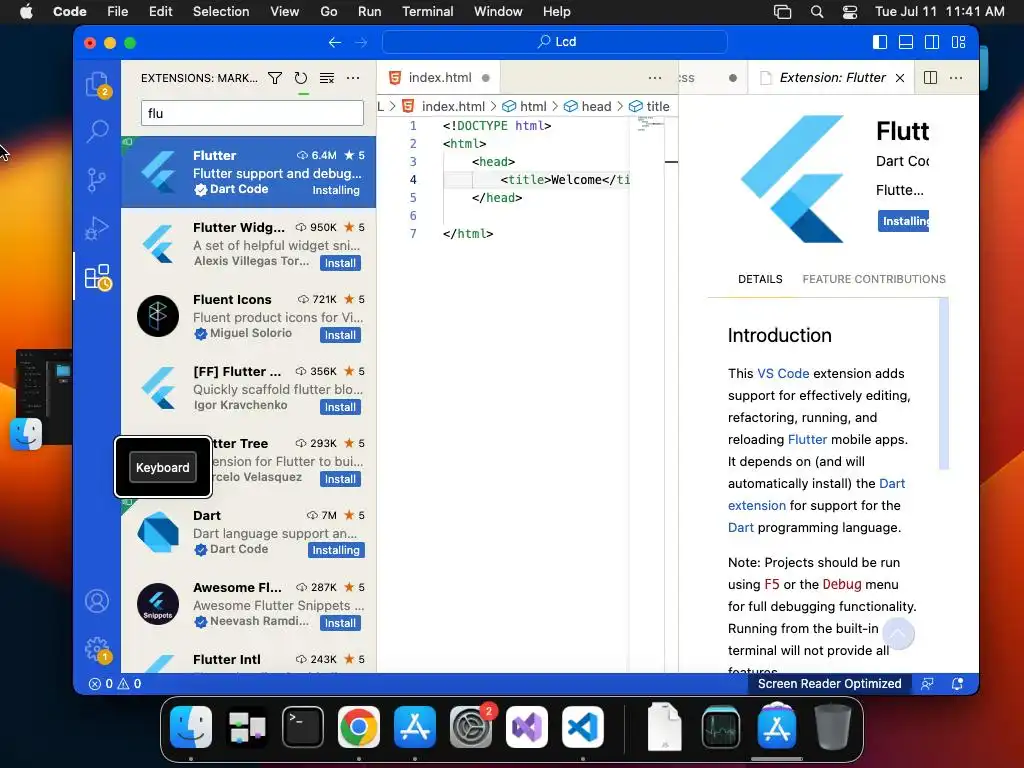Open Source Control view
This screenshot has width=1024, height=768.
[97, 180]
